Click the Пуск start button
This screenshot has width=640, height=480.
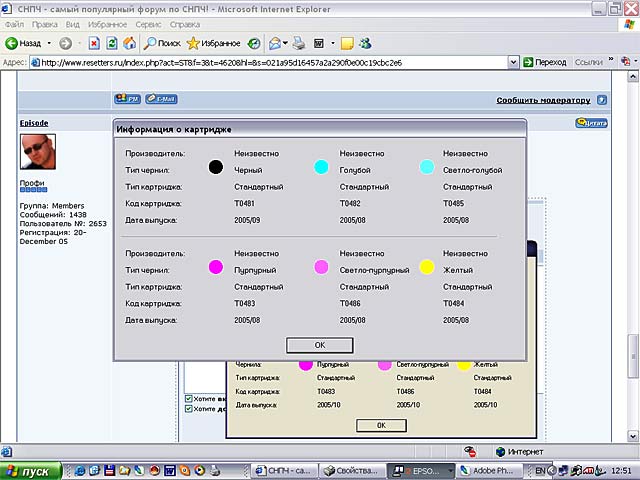click(x=31, y=471)
